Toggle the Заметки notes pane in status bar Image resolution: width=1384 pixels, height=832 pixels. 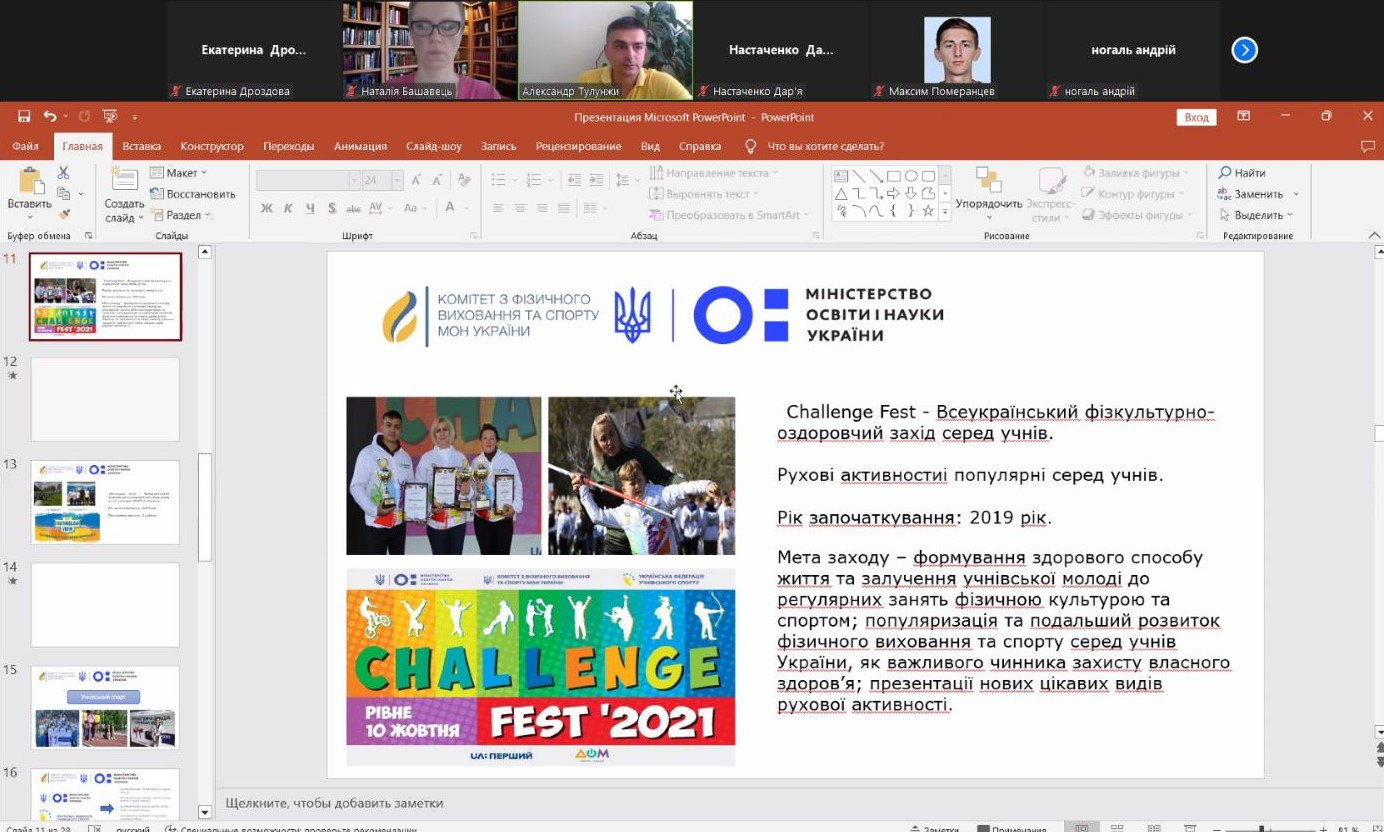934,828
